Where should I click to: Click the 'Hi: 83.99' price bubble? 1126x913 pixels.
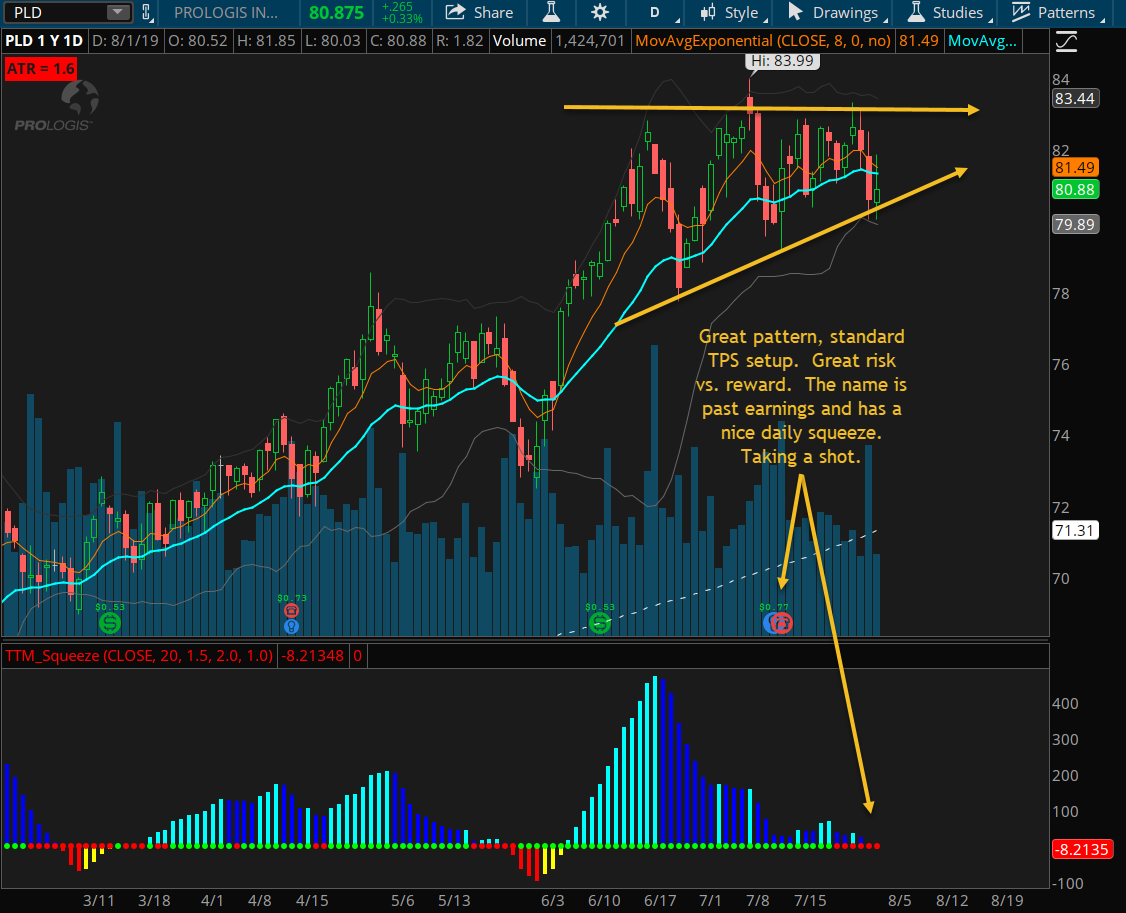tap(782, 61)
